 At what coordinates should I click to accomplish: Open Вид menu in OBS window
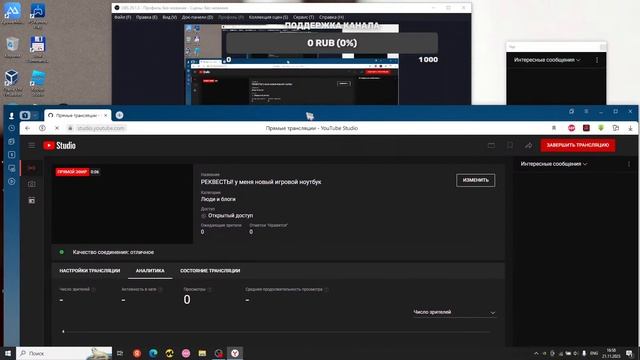coord(169,17)
